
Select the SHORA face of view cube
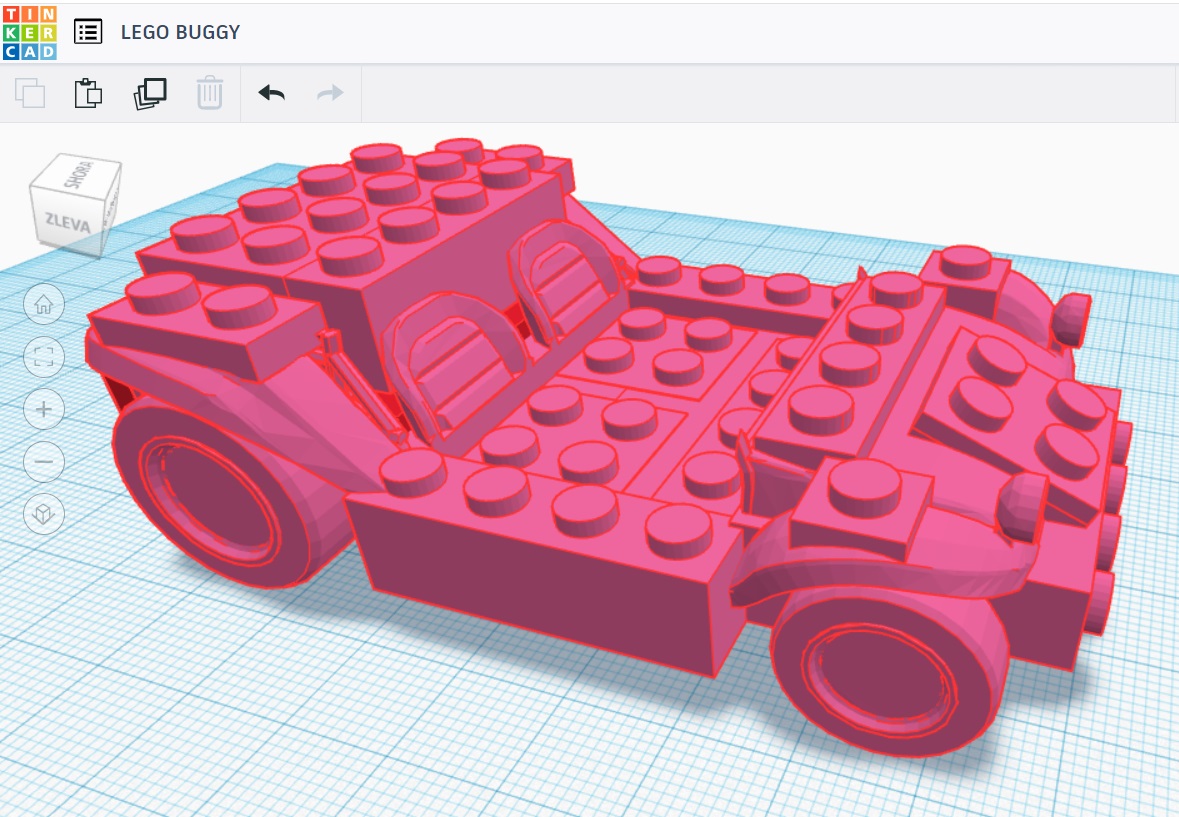(77, 174)
